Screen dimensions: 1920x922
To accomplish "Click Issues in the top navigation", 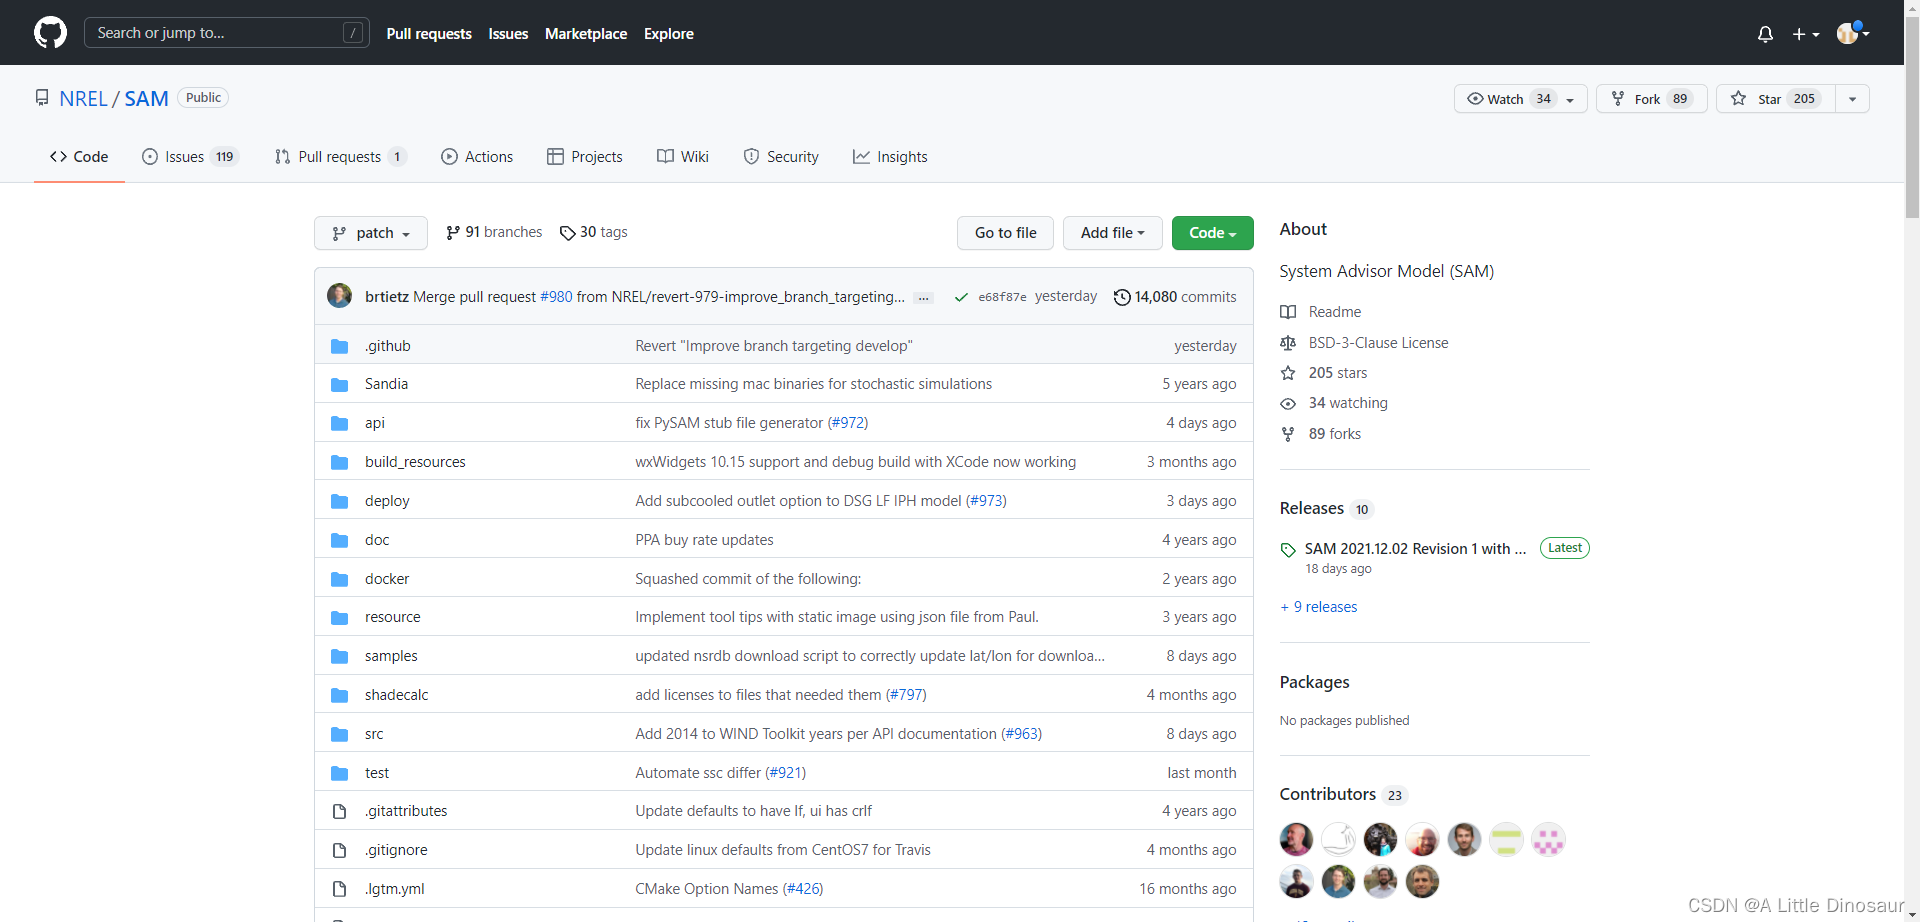I will pyautogui.click(x=508, y=34).
